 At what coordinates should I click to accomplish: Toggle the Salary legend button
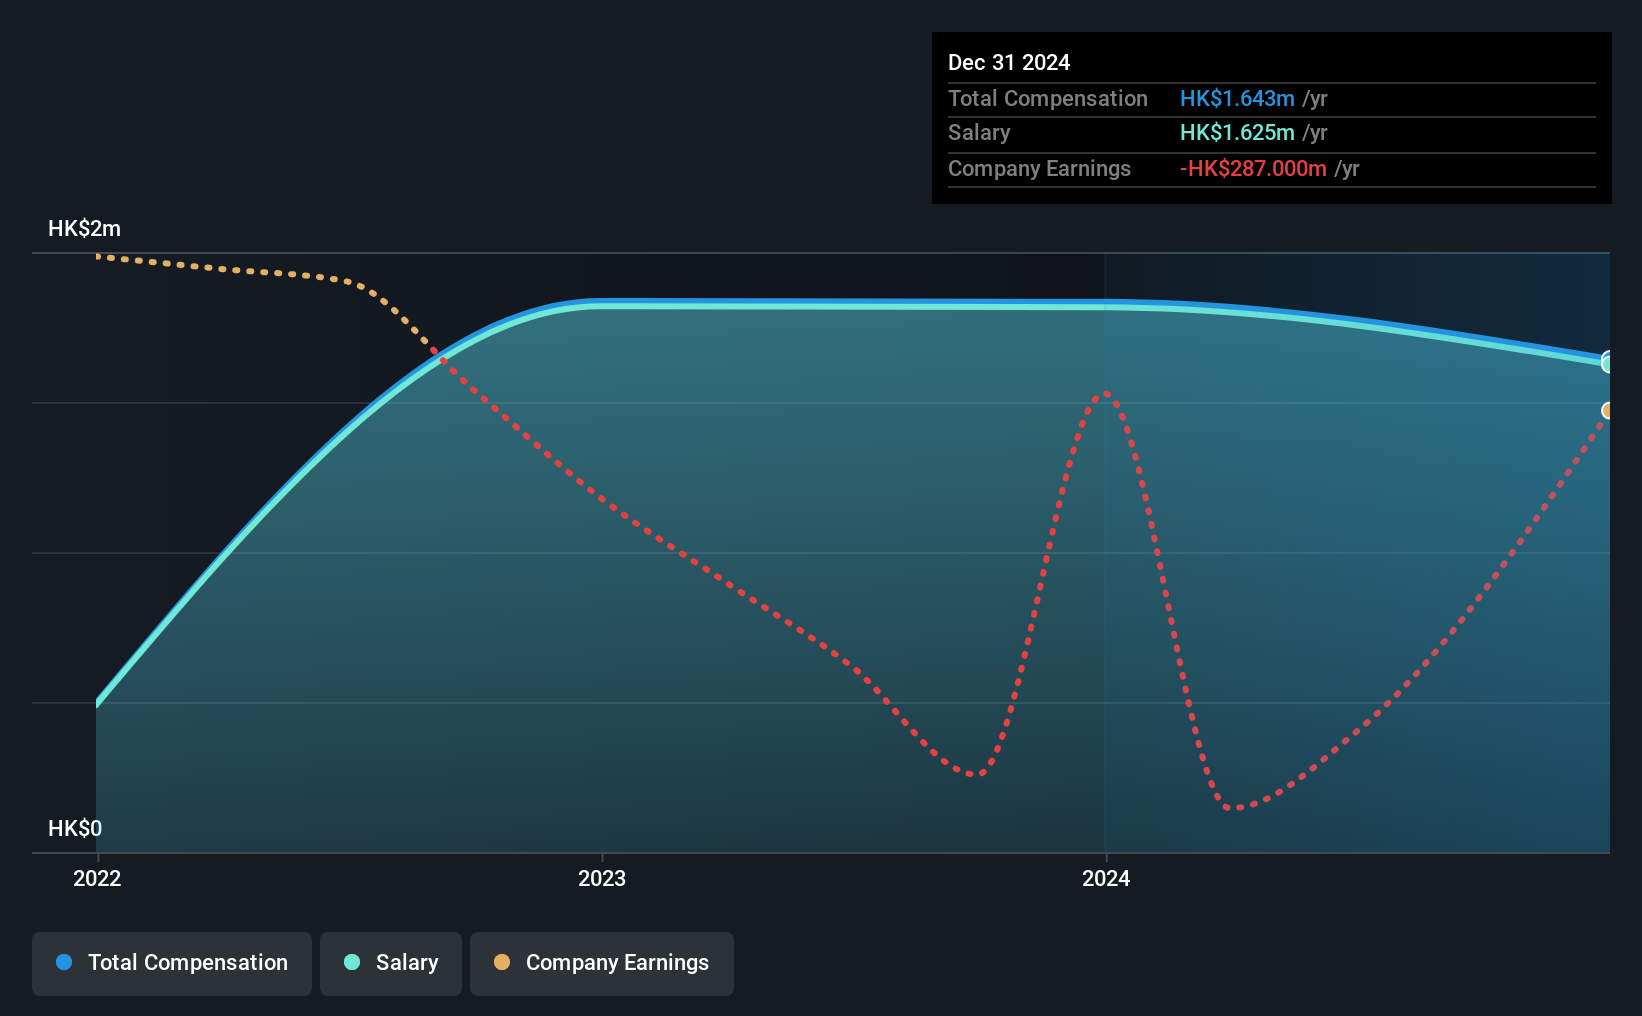pos(391,963)
